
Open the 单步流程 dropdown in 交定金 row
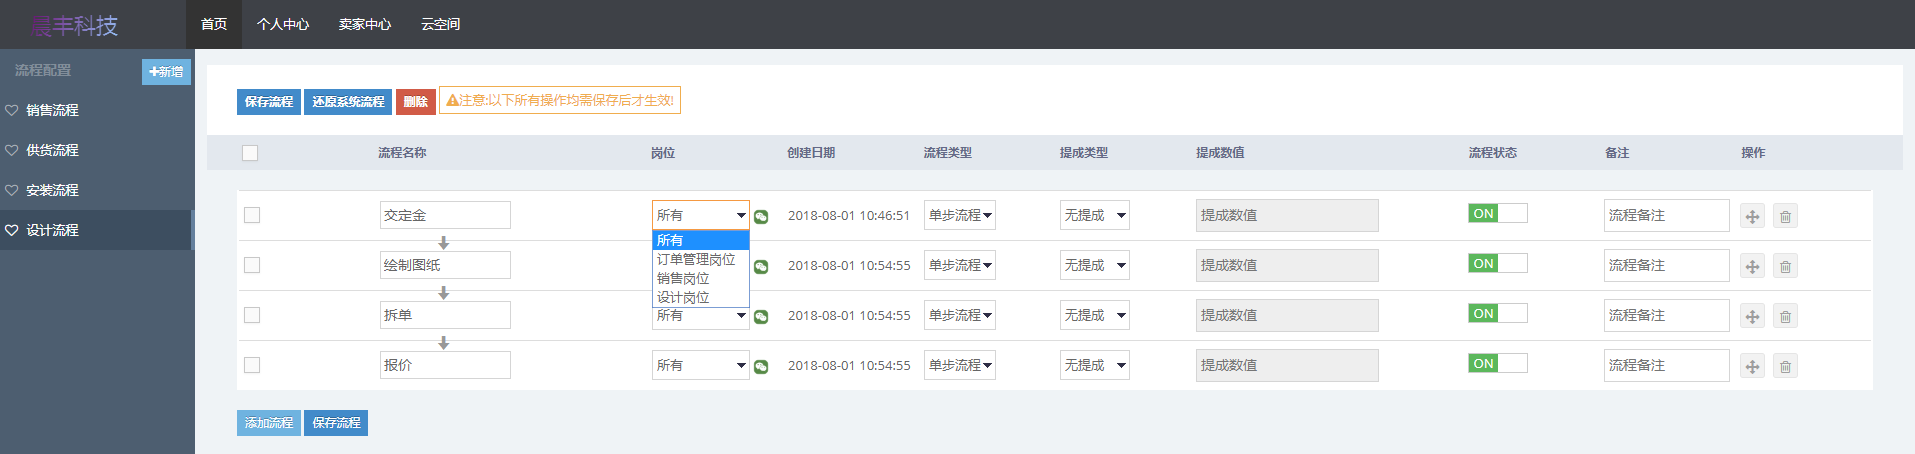click(x=960, y=215)
